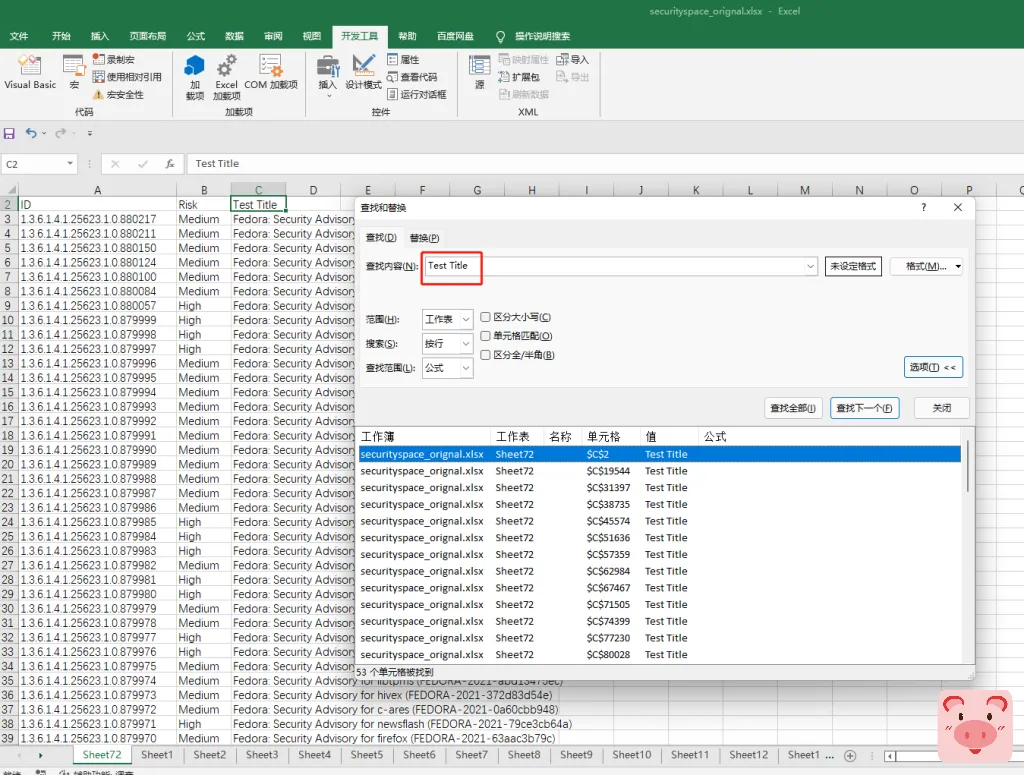
Task: Enable 单元格匹配 checkbox
Action: pyautogui.click(x=485, y=336)
